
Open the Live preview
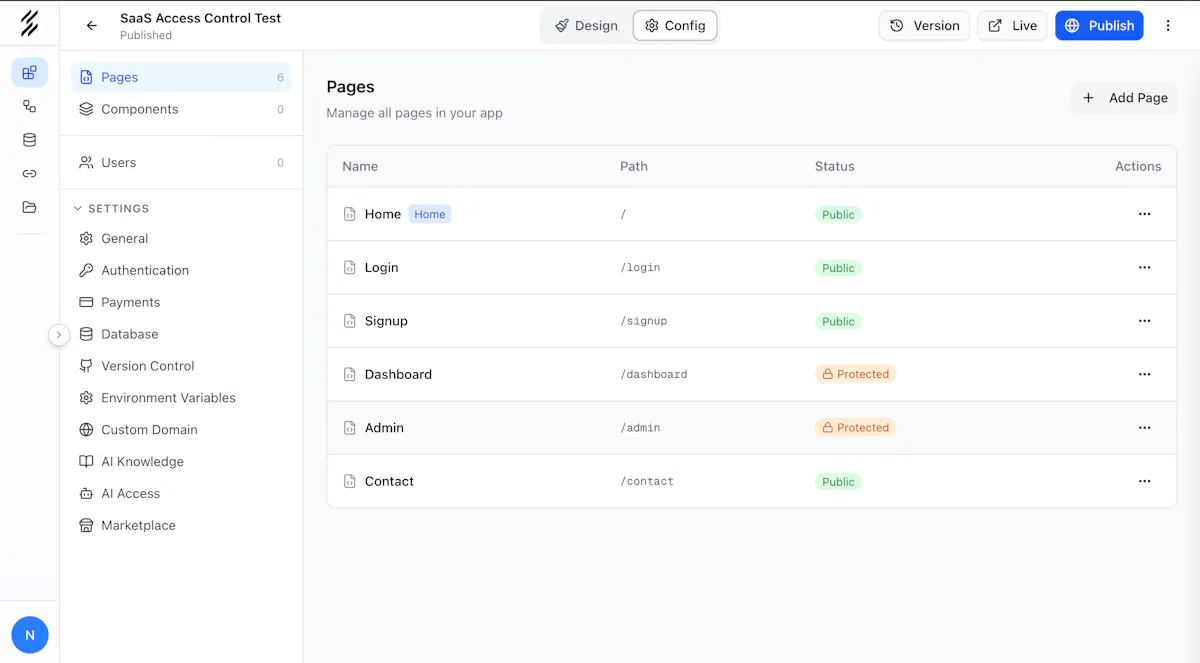pyautogui.click(x=1012, y=25)
